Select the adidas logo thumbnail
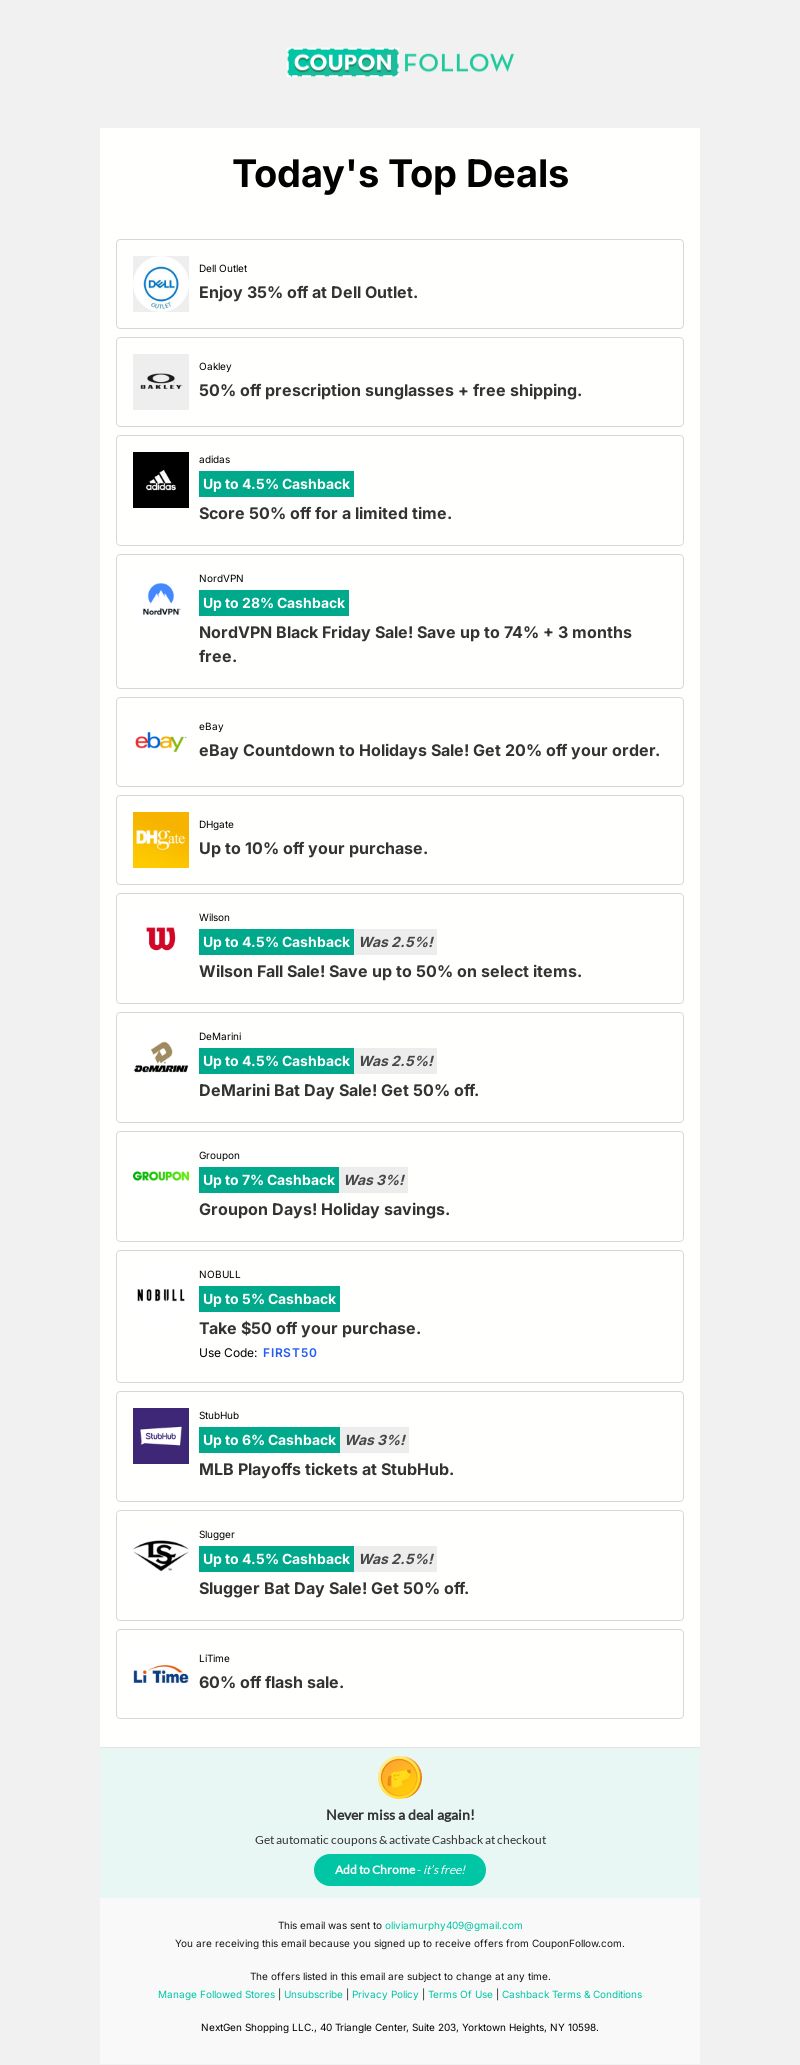The width and height of the screenshot is (800, 2065). (x=161, y=480)
